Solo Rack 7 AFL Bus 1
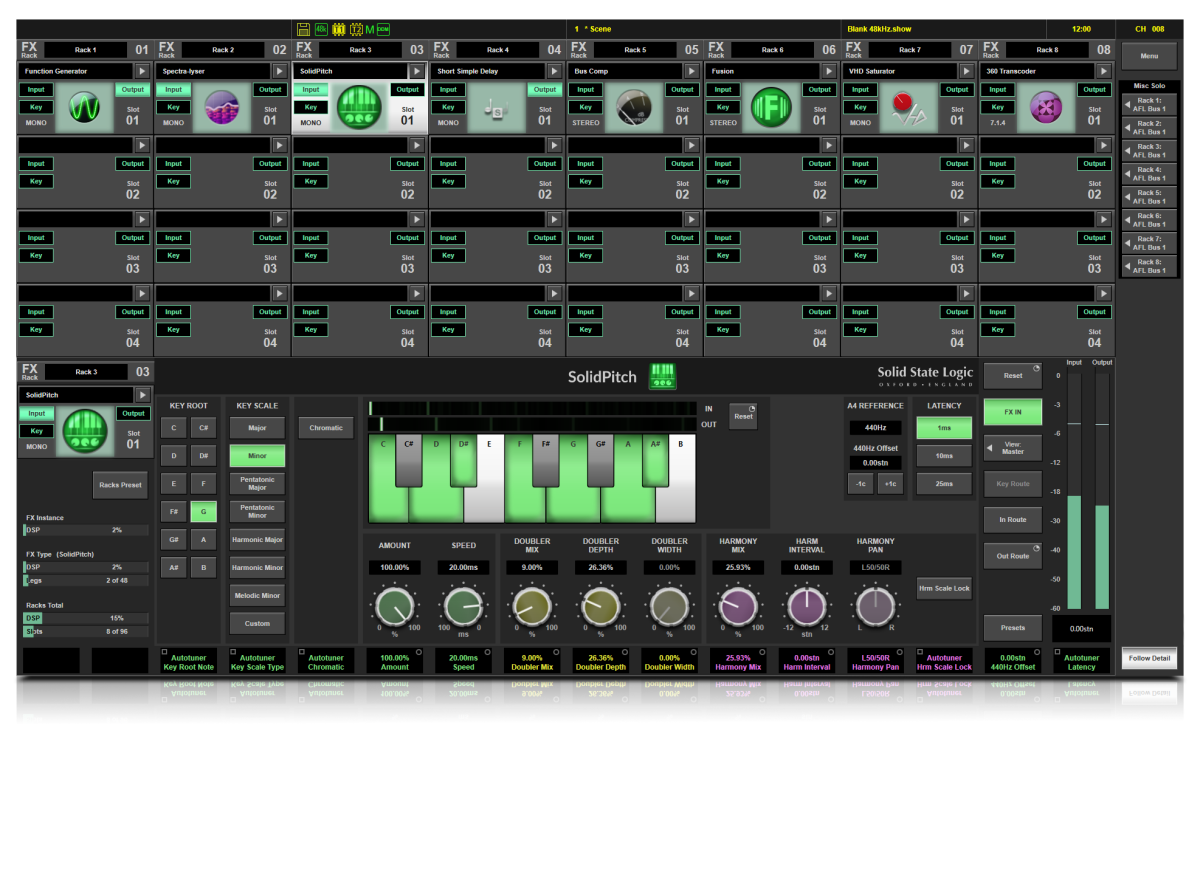This screenshot has width=1200, height=872. coord(1148,243)
